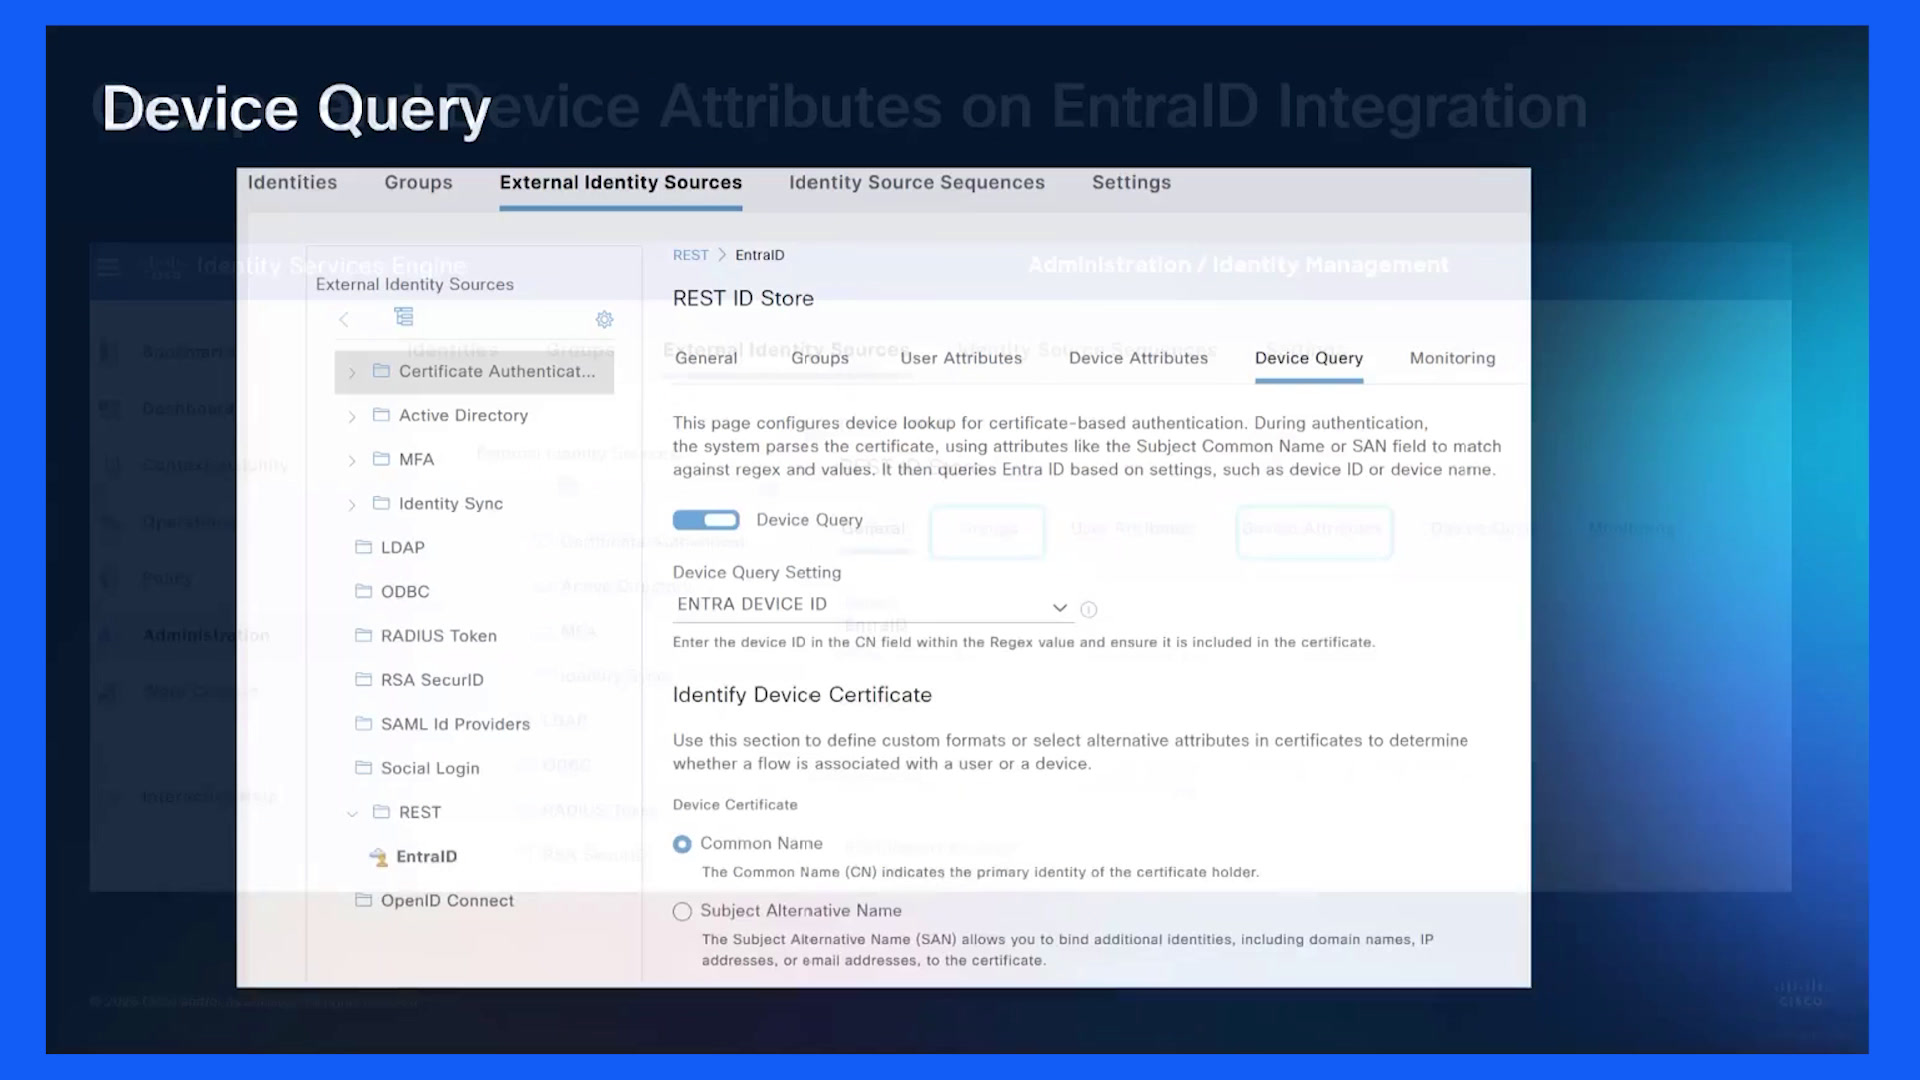Screen dimensions: 1920x1080
Task: Click the RSA SecurID folder icon
Action: point(364,679)
